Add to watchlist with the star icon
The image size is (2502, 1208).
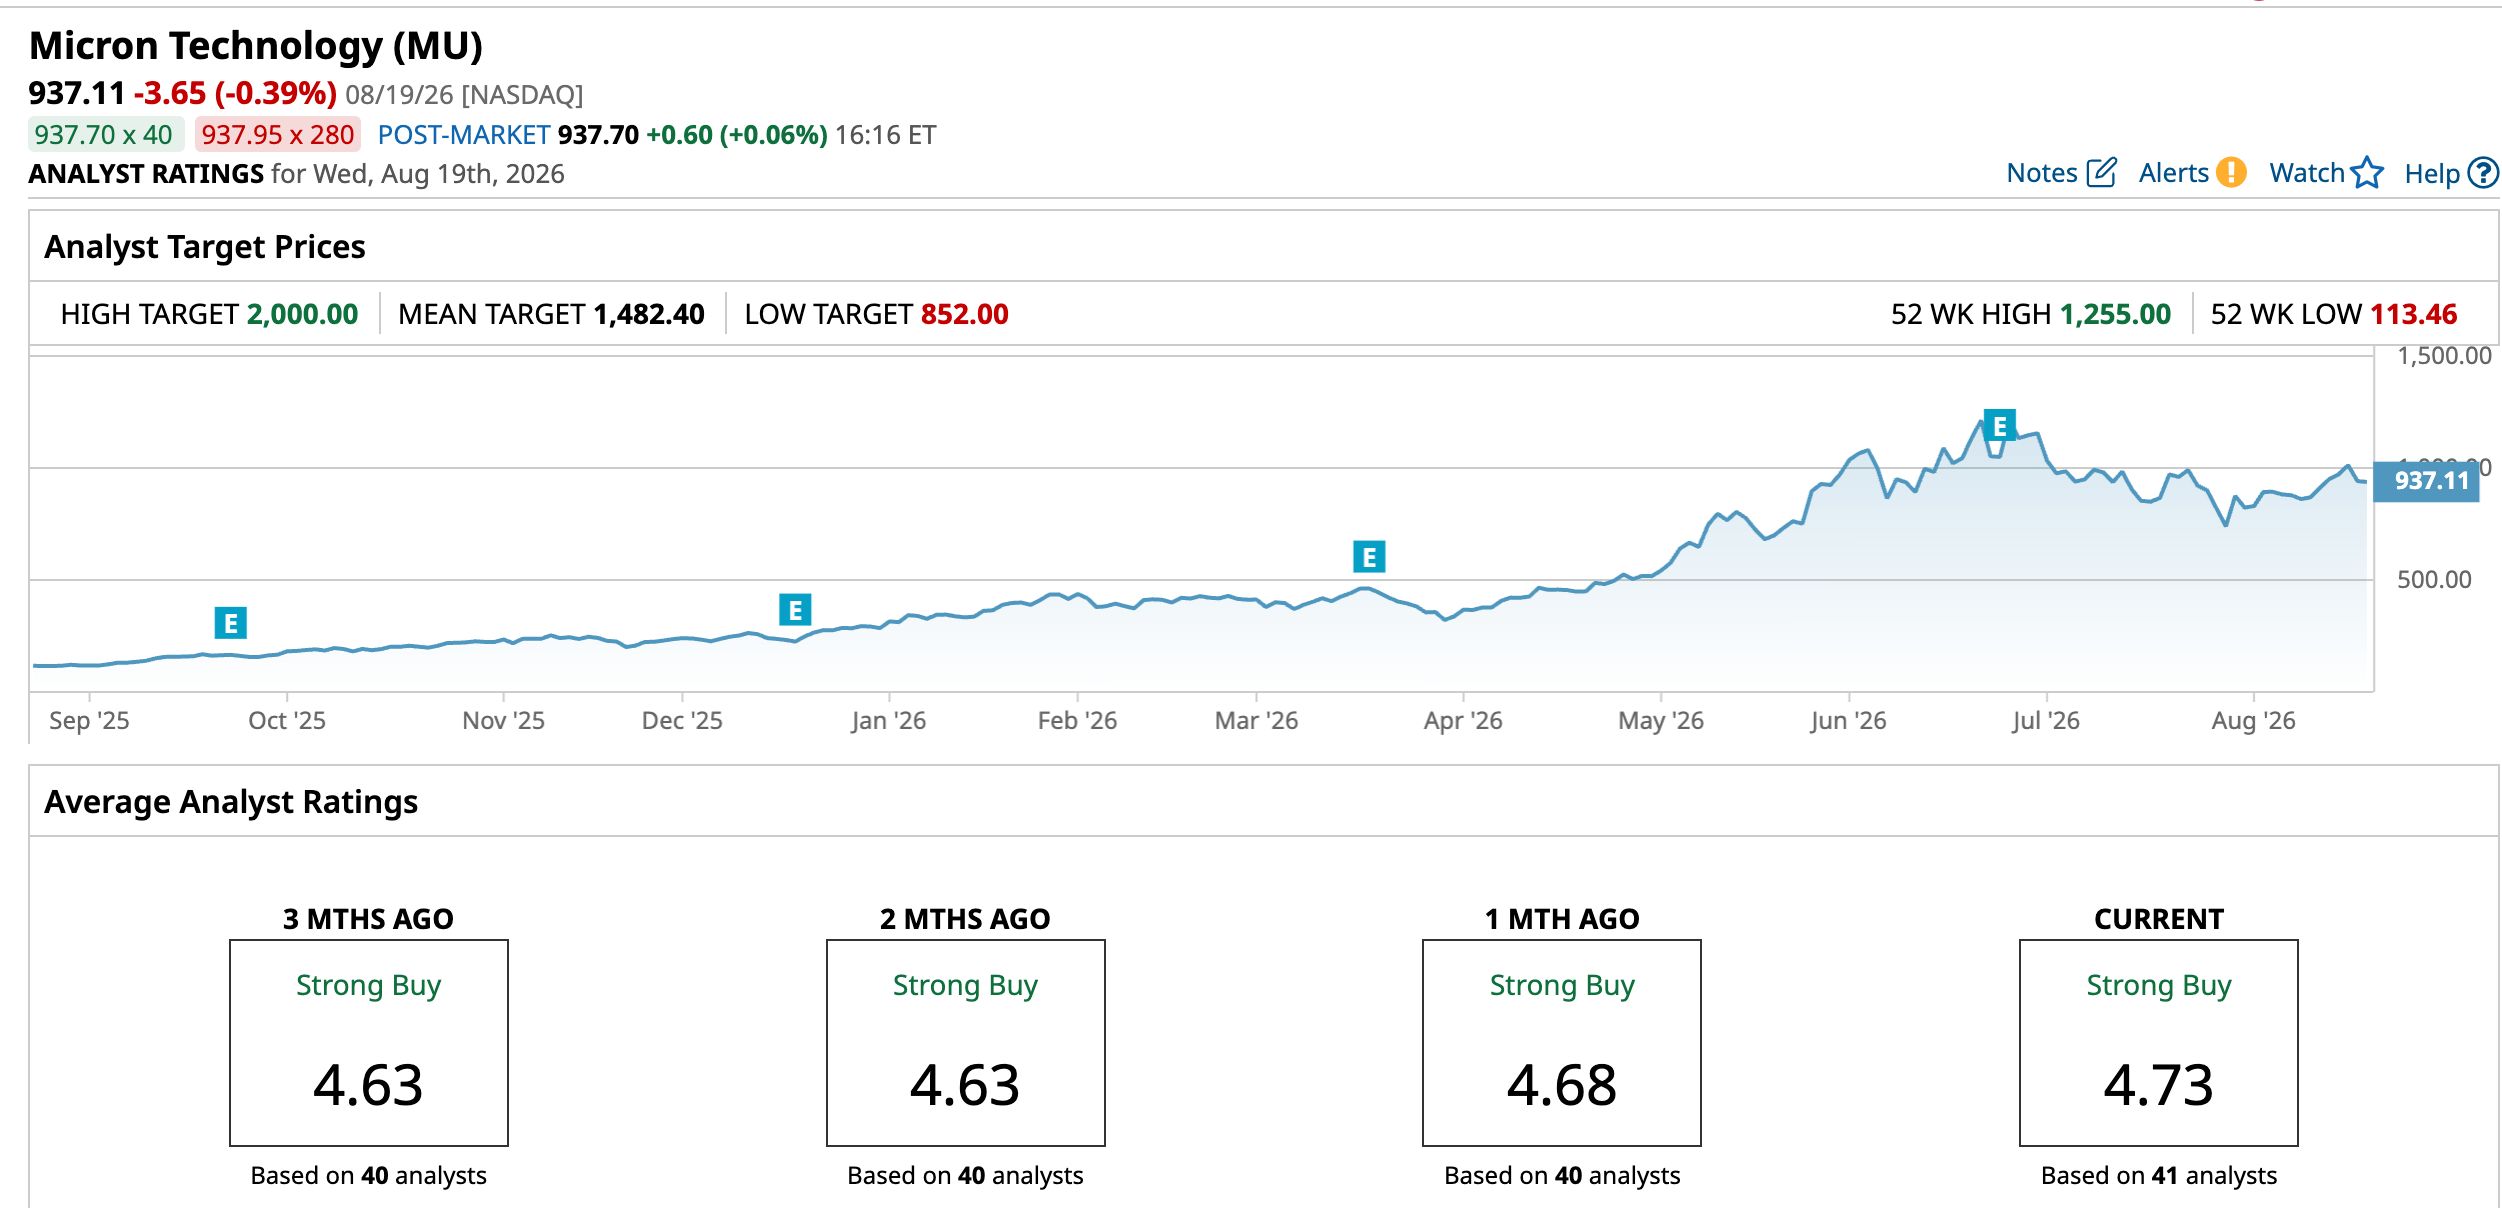tap(2367, 173)
